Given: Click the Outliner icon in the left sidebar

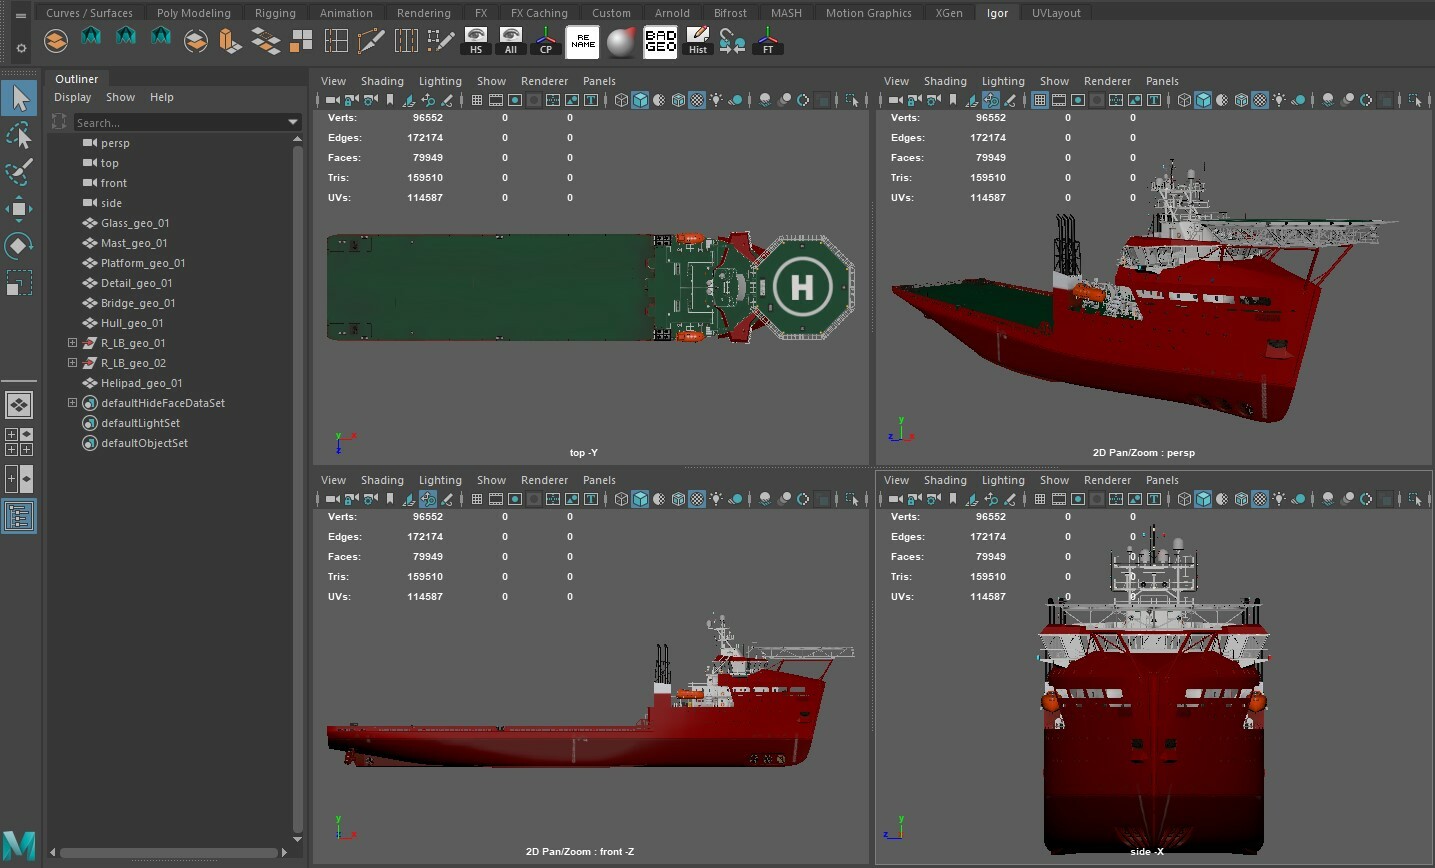Looking at the screenshot, I should point(19,516).
